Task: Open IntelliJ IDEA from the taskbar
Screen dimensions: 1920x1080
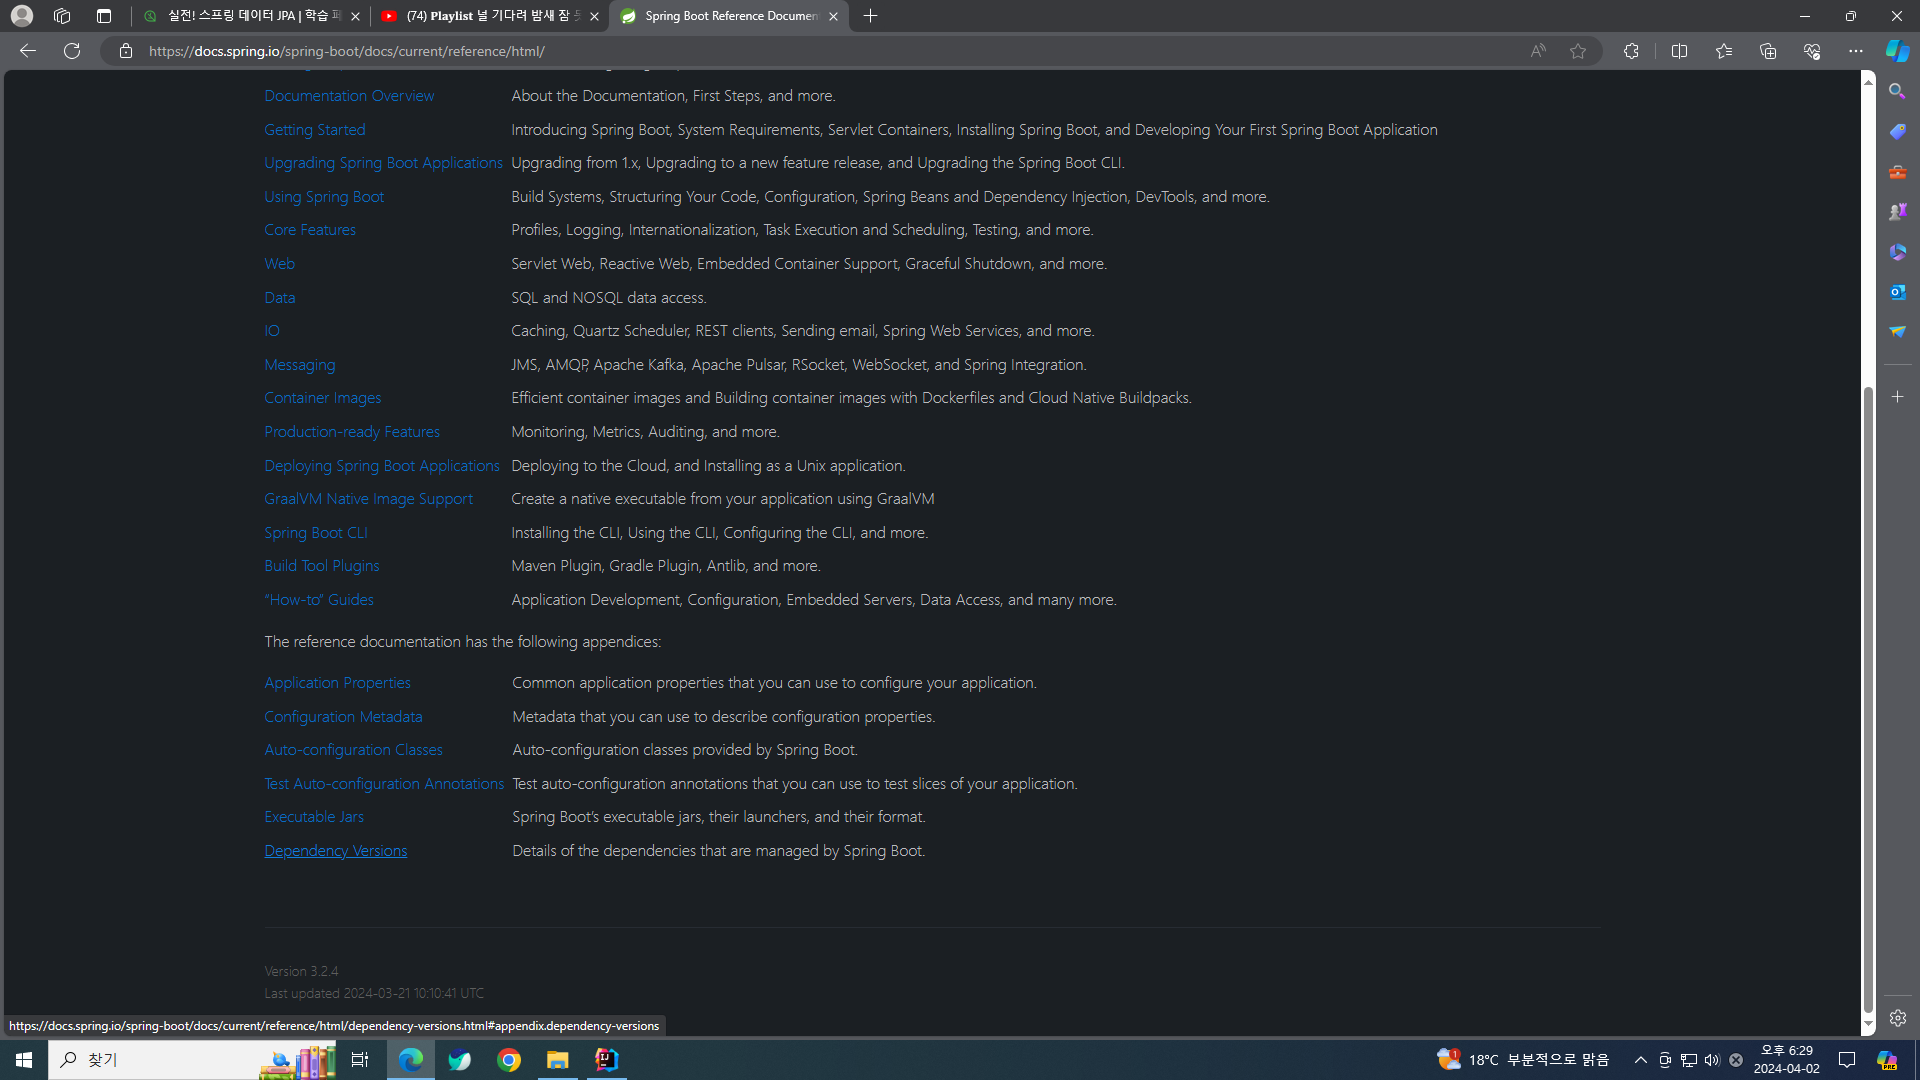Action: click(x=606, y=1060)
